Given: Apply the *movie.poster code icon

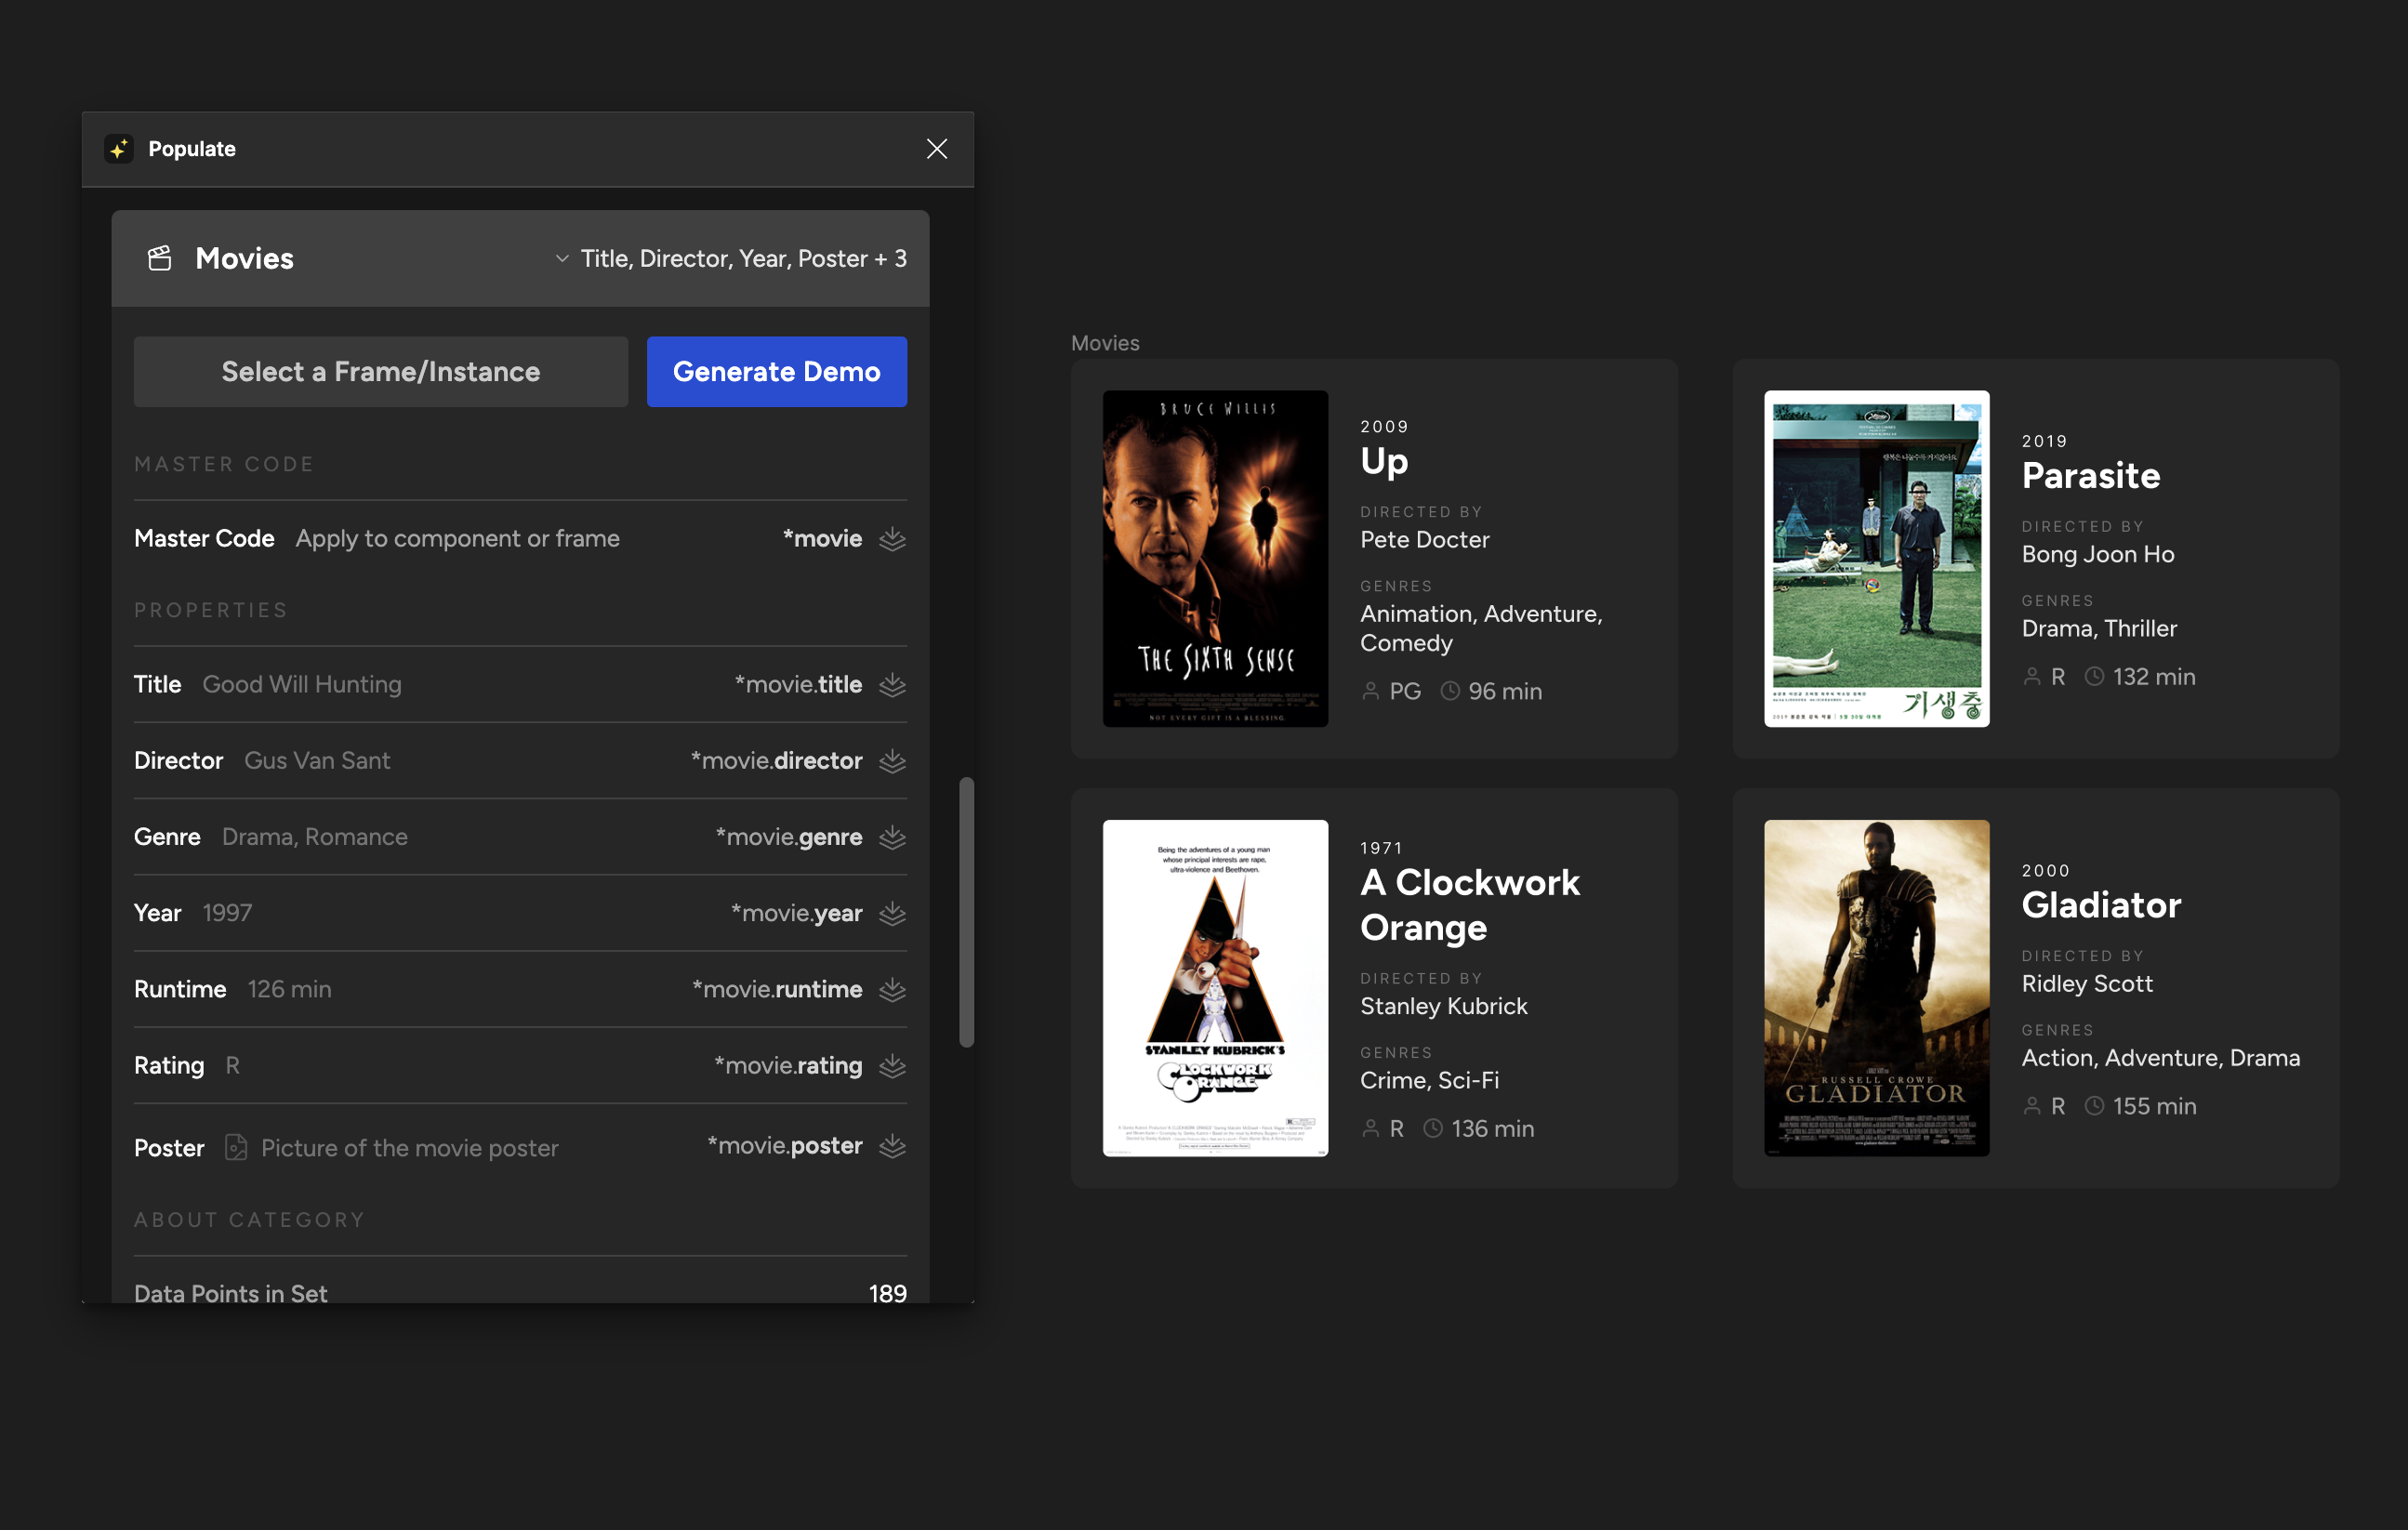Looking at the screenshot, I should [892, 1146].
